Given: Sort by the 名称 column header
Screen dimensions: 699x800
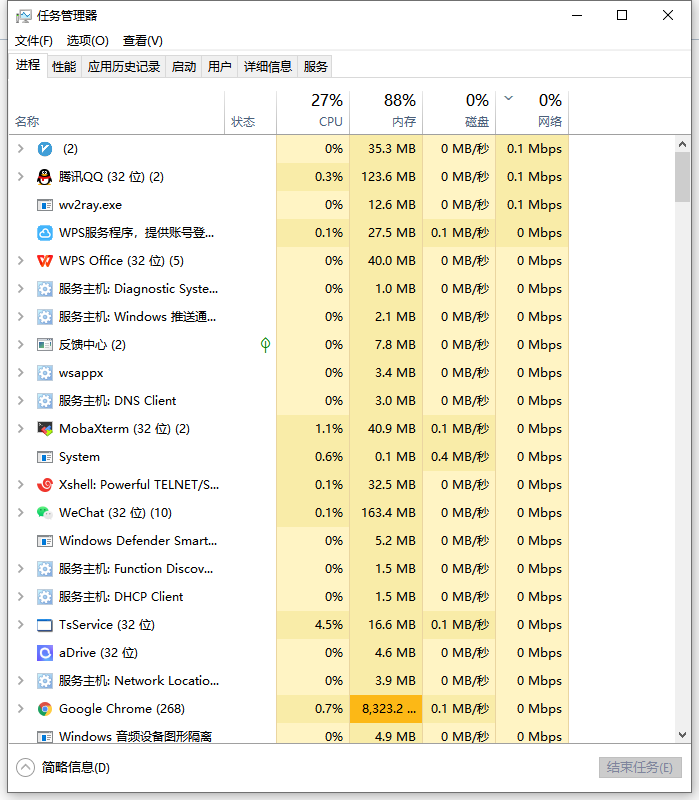Looking at the screenshot, I should point(116,112).
